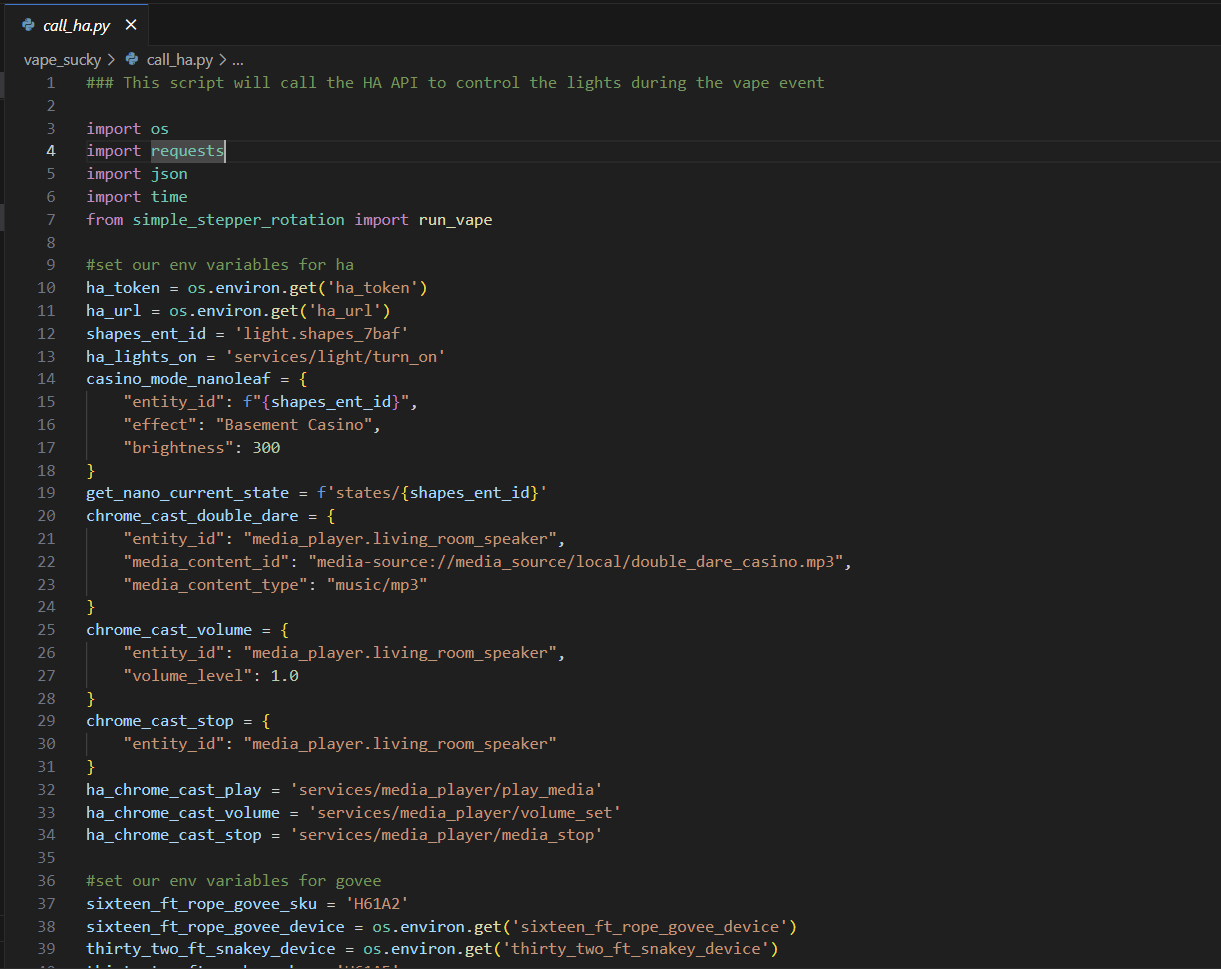Click the comment "#set our env variables for govee"

click(x=234, y=881)
